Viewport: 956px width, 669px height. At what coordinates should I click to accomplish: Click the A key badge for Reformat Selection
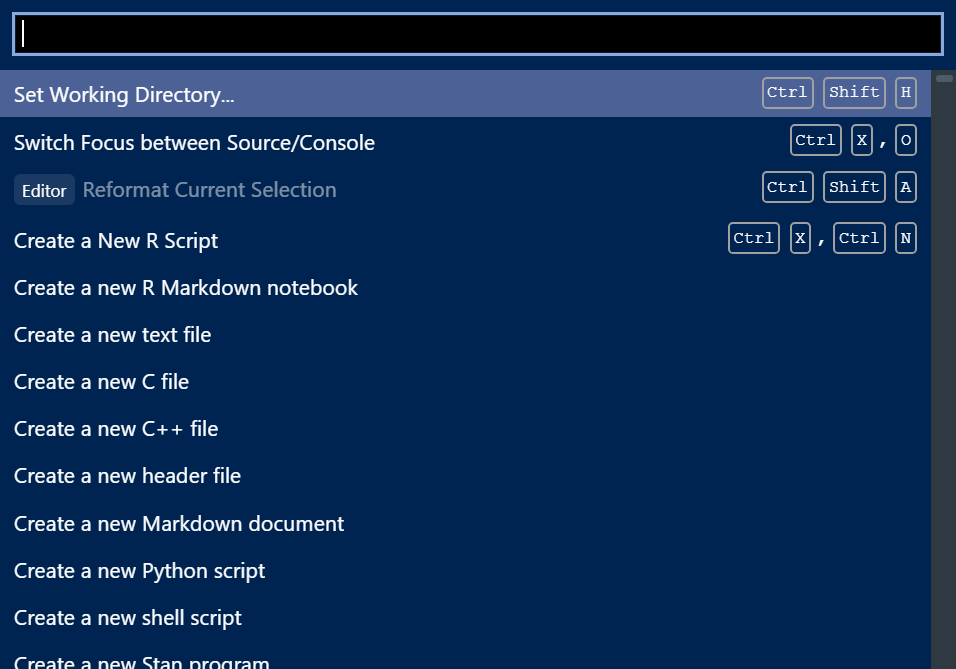pyautogui.click(x=905, y=187)
